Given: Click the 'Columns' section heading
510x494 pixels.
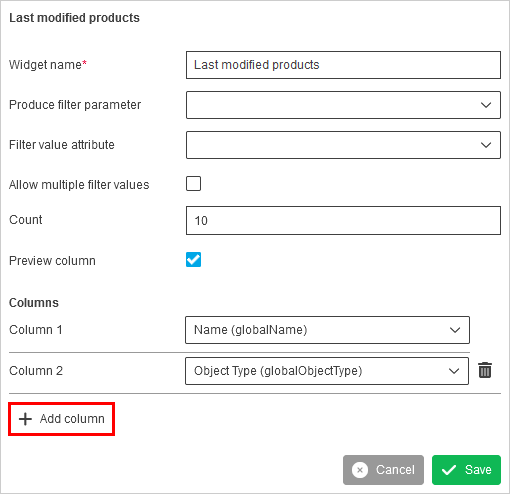Looking at the screenshot, I should tap(34, 303).
